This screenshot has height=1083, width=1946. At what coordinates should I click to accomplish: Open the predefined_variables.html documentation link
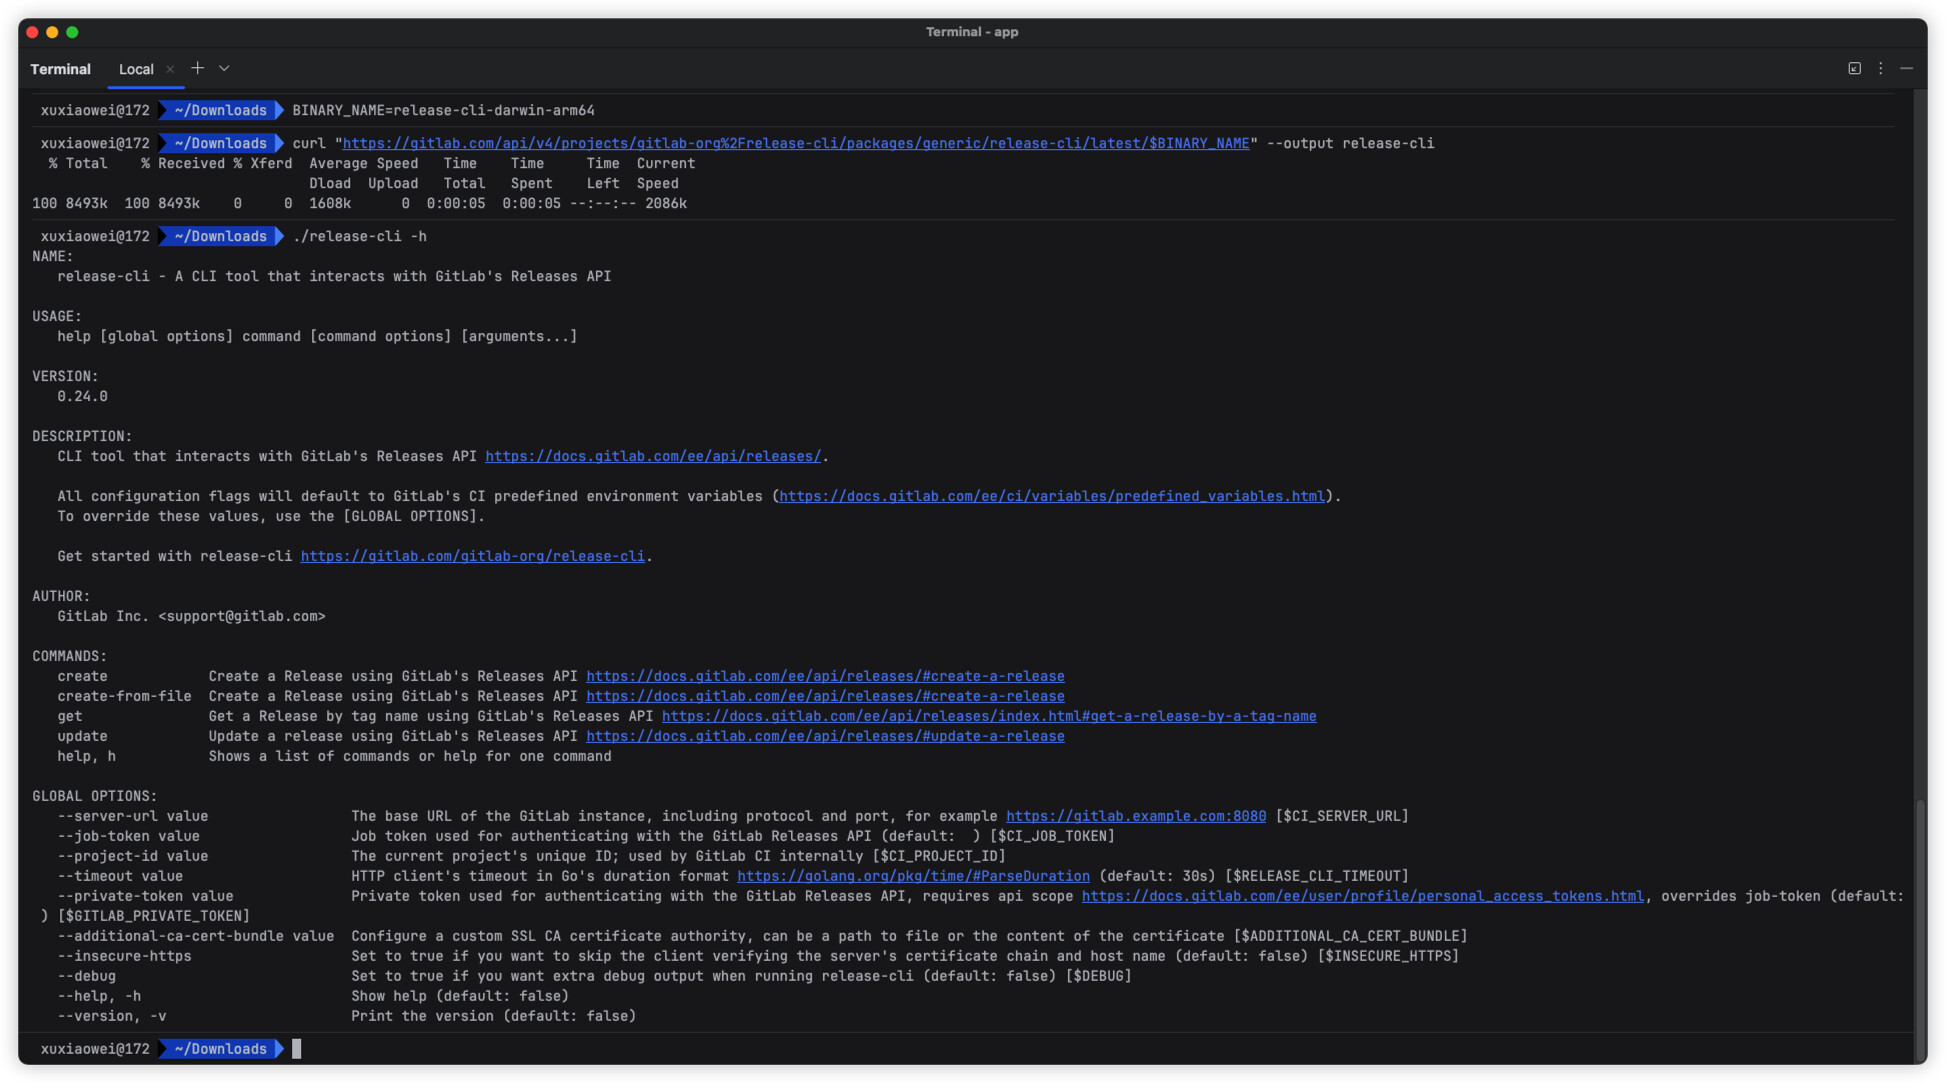(x=1051, y=496)
